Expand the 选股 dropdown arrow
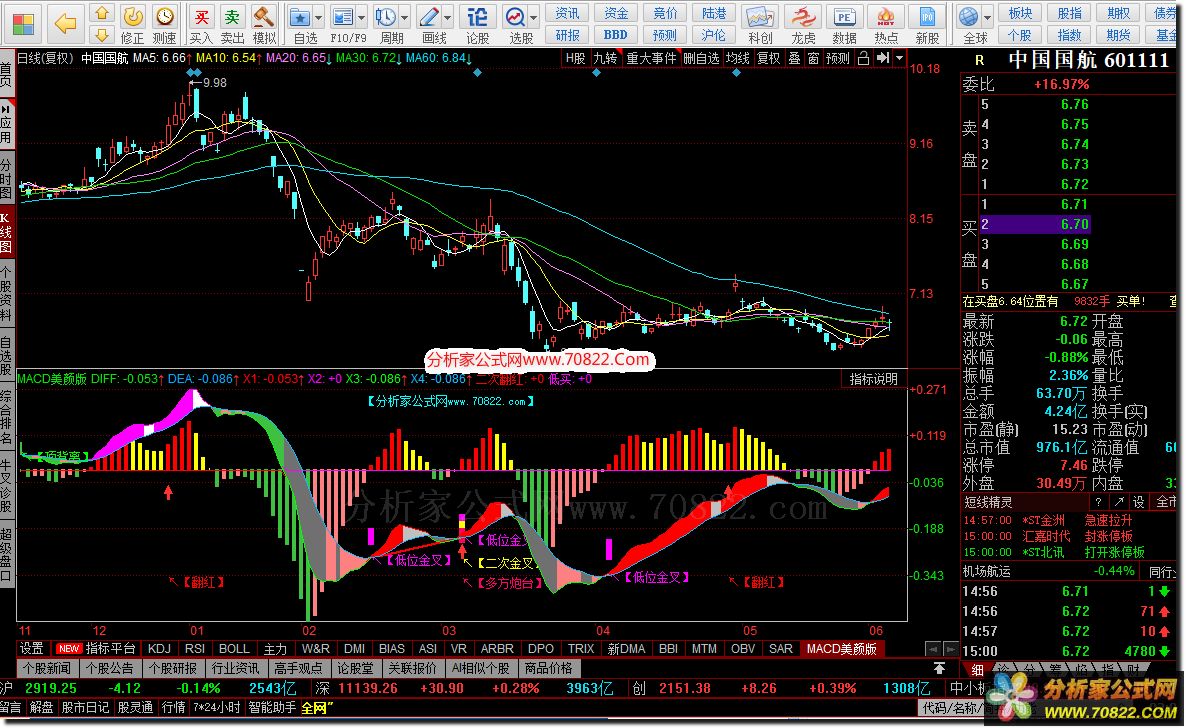The image size is (1186, 728). (534, 17)
